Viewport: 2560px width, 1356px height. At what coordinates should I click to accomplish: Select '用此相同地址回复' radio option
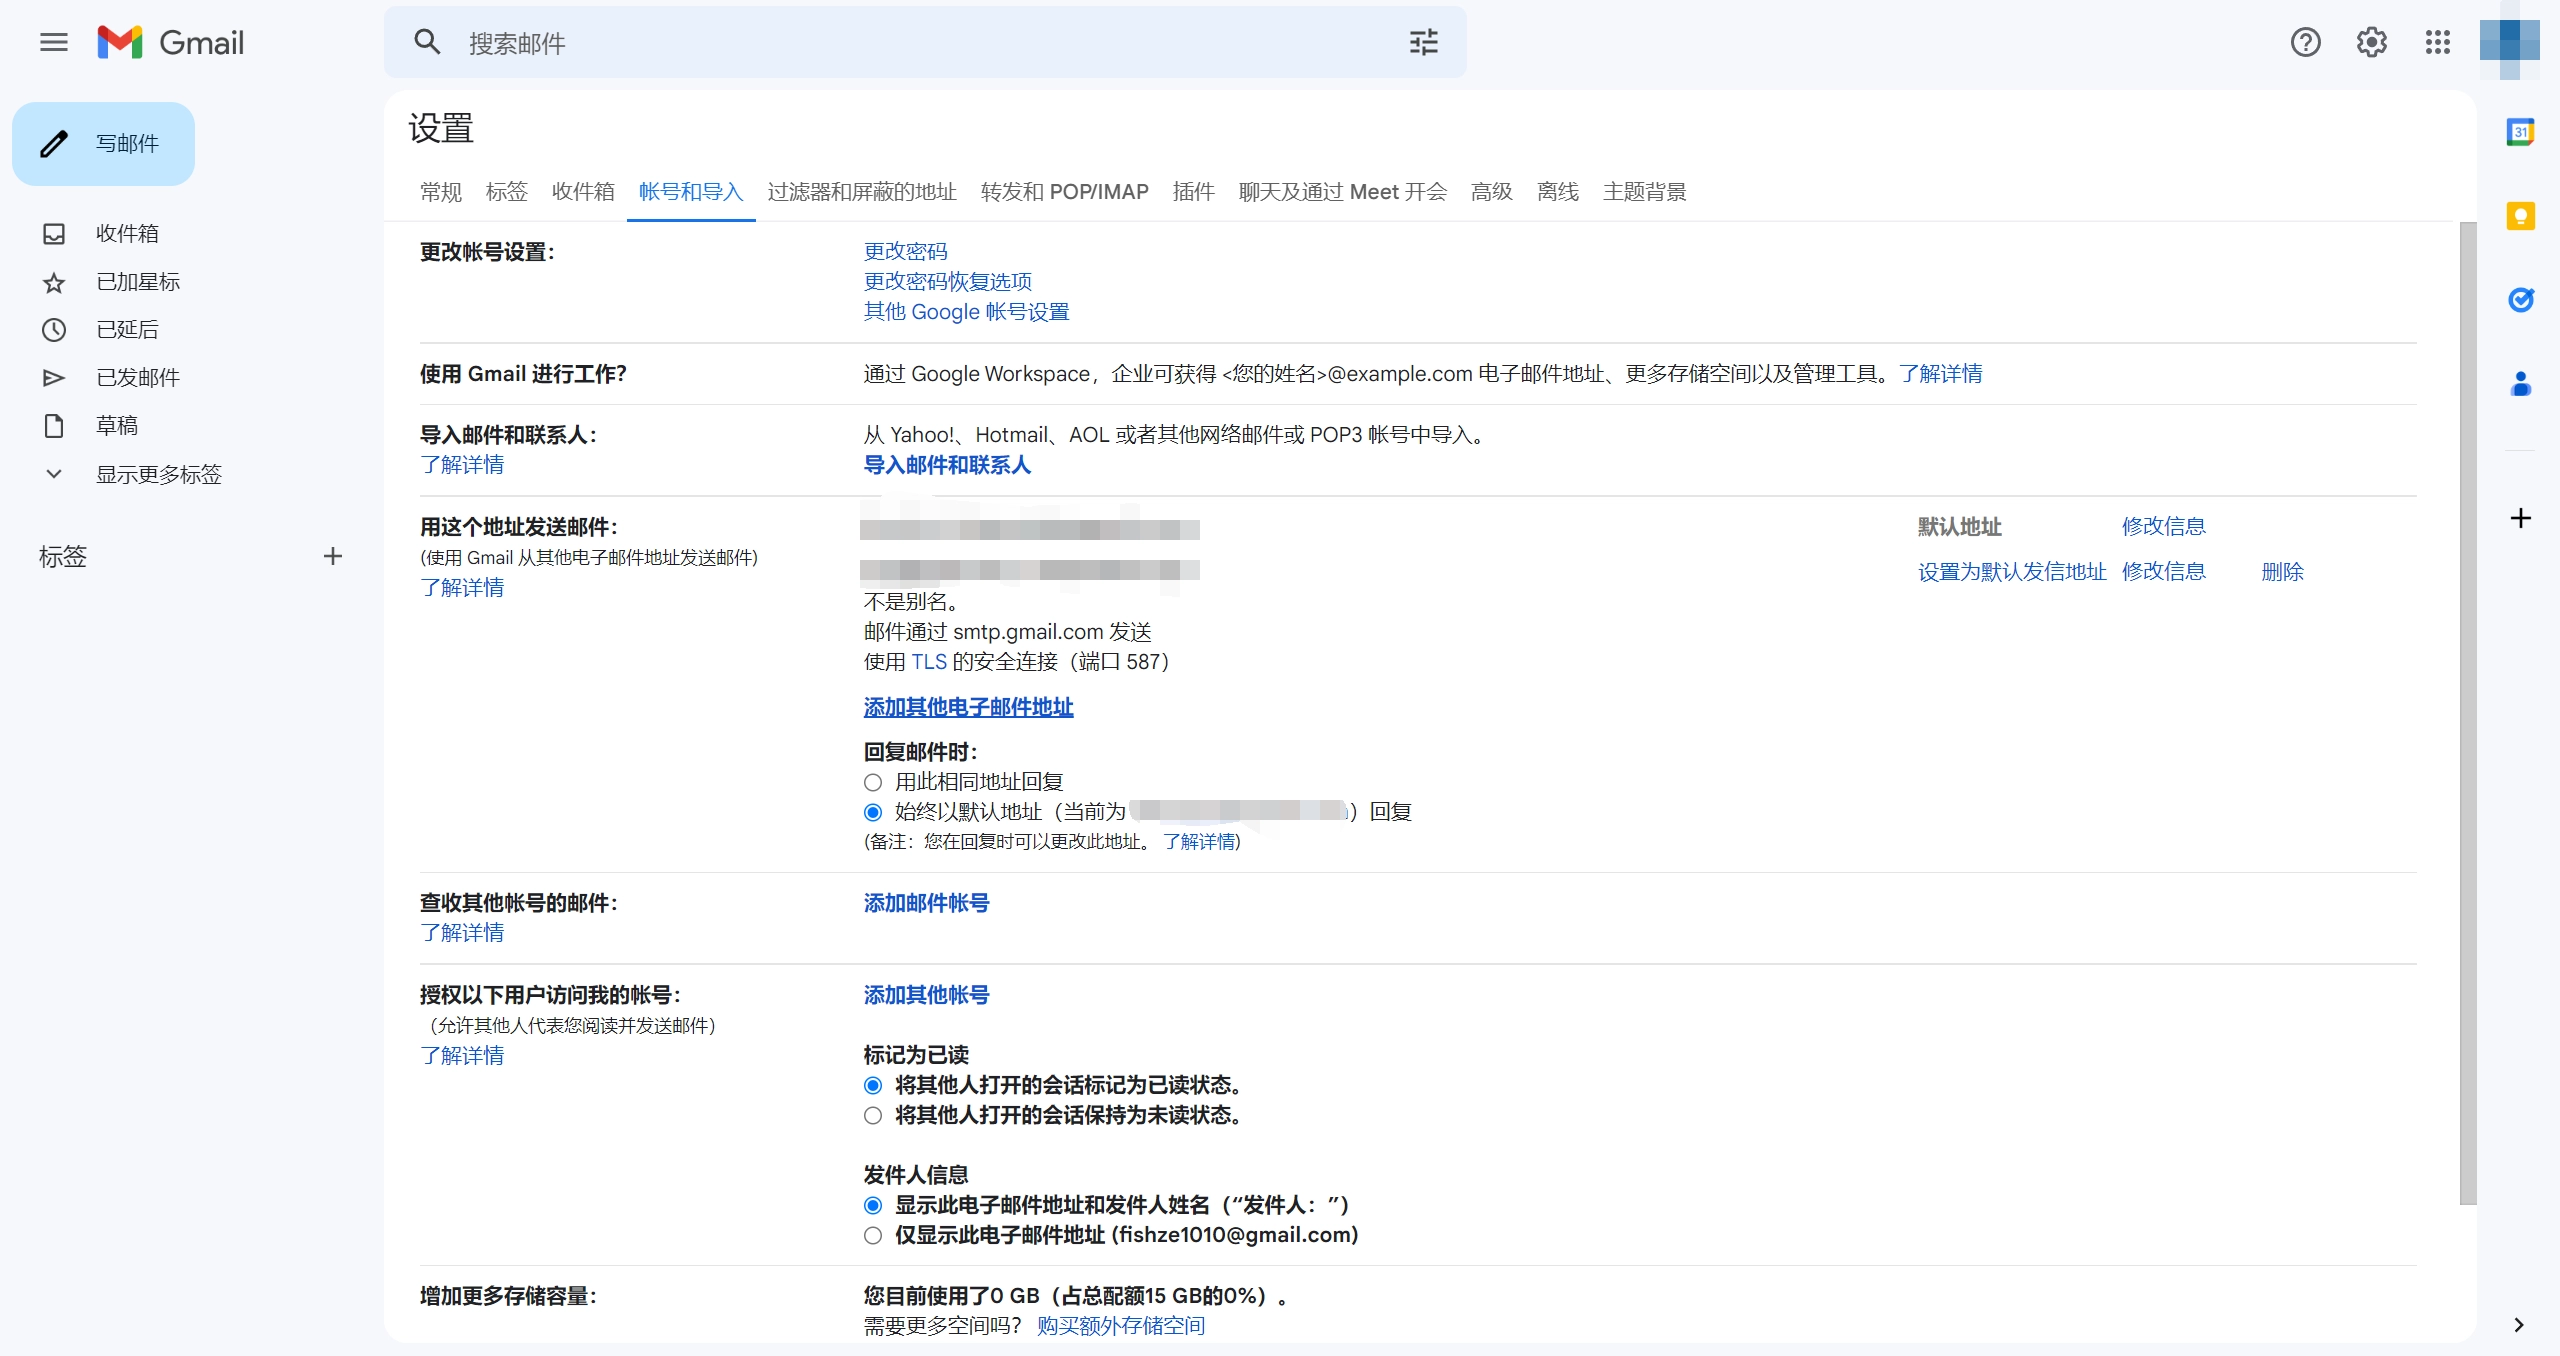click(873, 782)
